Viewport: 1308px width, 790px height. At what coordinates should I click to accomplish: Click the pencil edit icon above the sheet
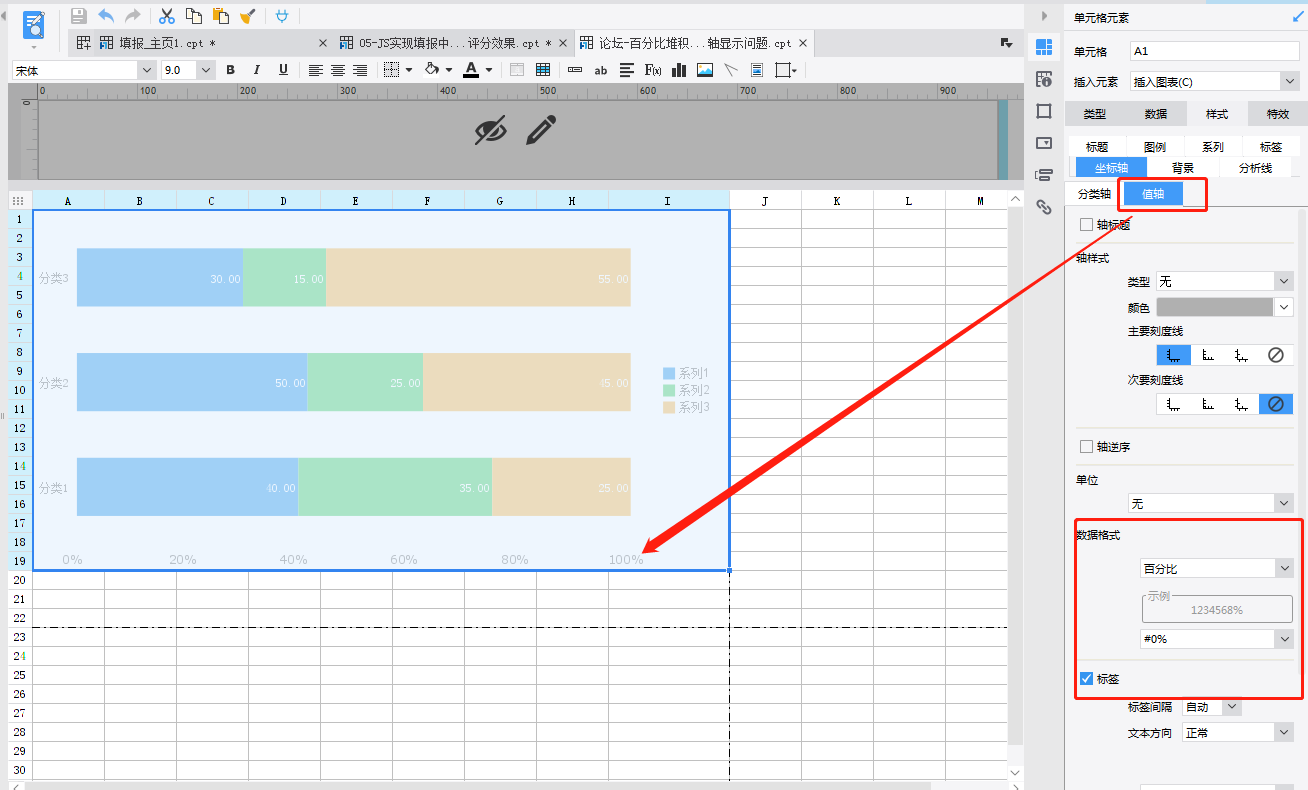(x=541, y=130)
